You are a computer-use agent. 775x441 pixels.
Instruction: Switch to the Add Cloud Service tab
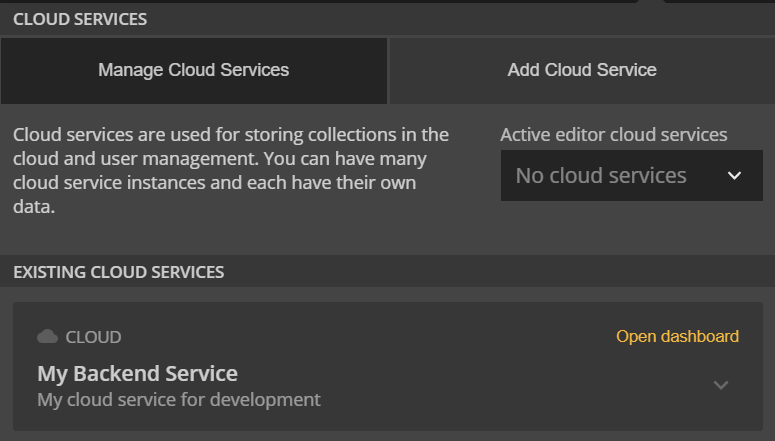pos(582,71)
